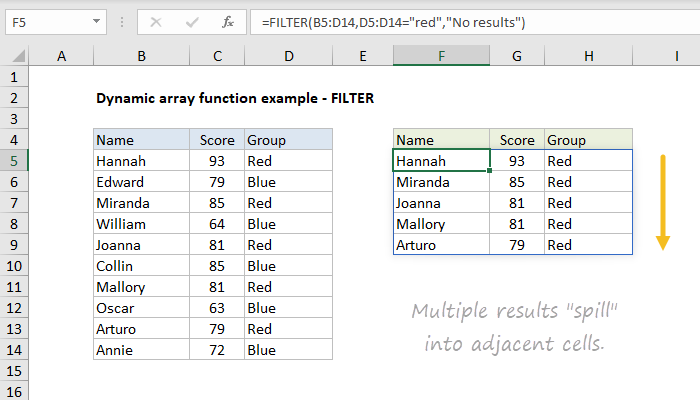Select column F header
This screenshot has width=700, height=400.
click(441, 58)
